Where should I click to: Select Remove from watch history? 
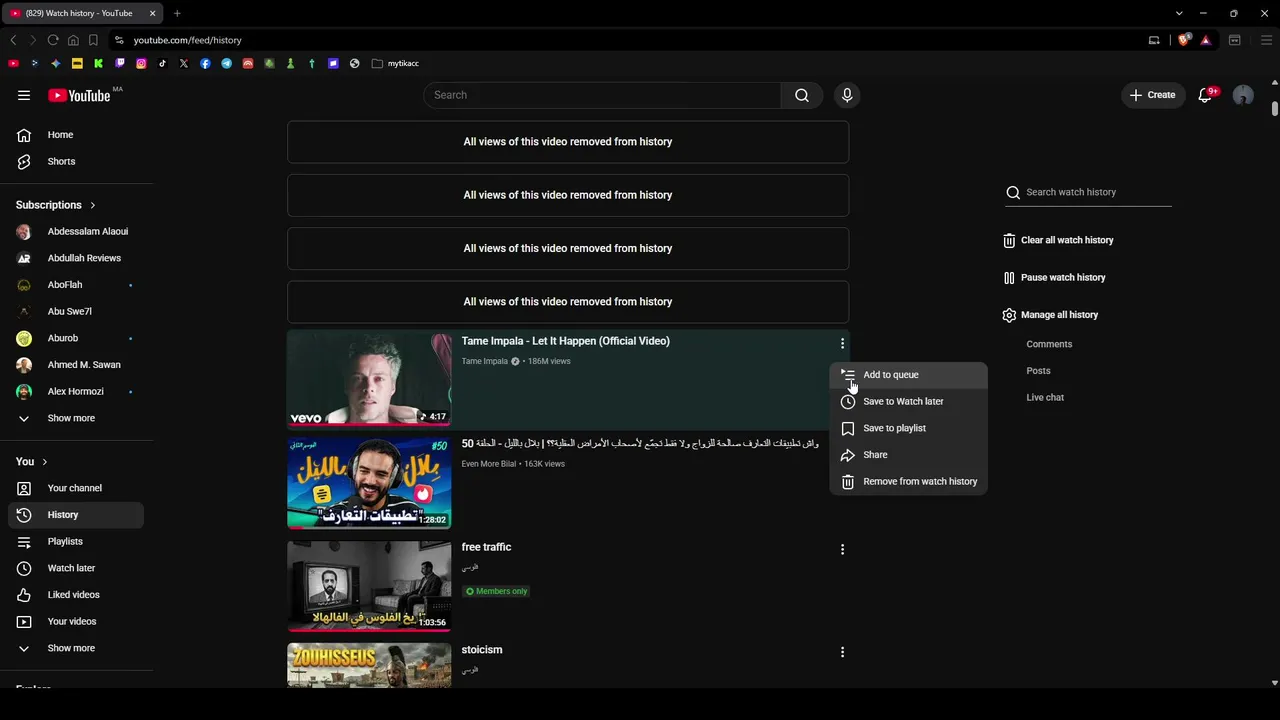[909, 481]
